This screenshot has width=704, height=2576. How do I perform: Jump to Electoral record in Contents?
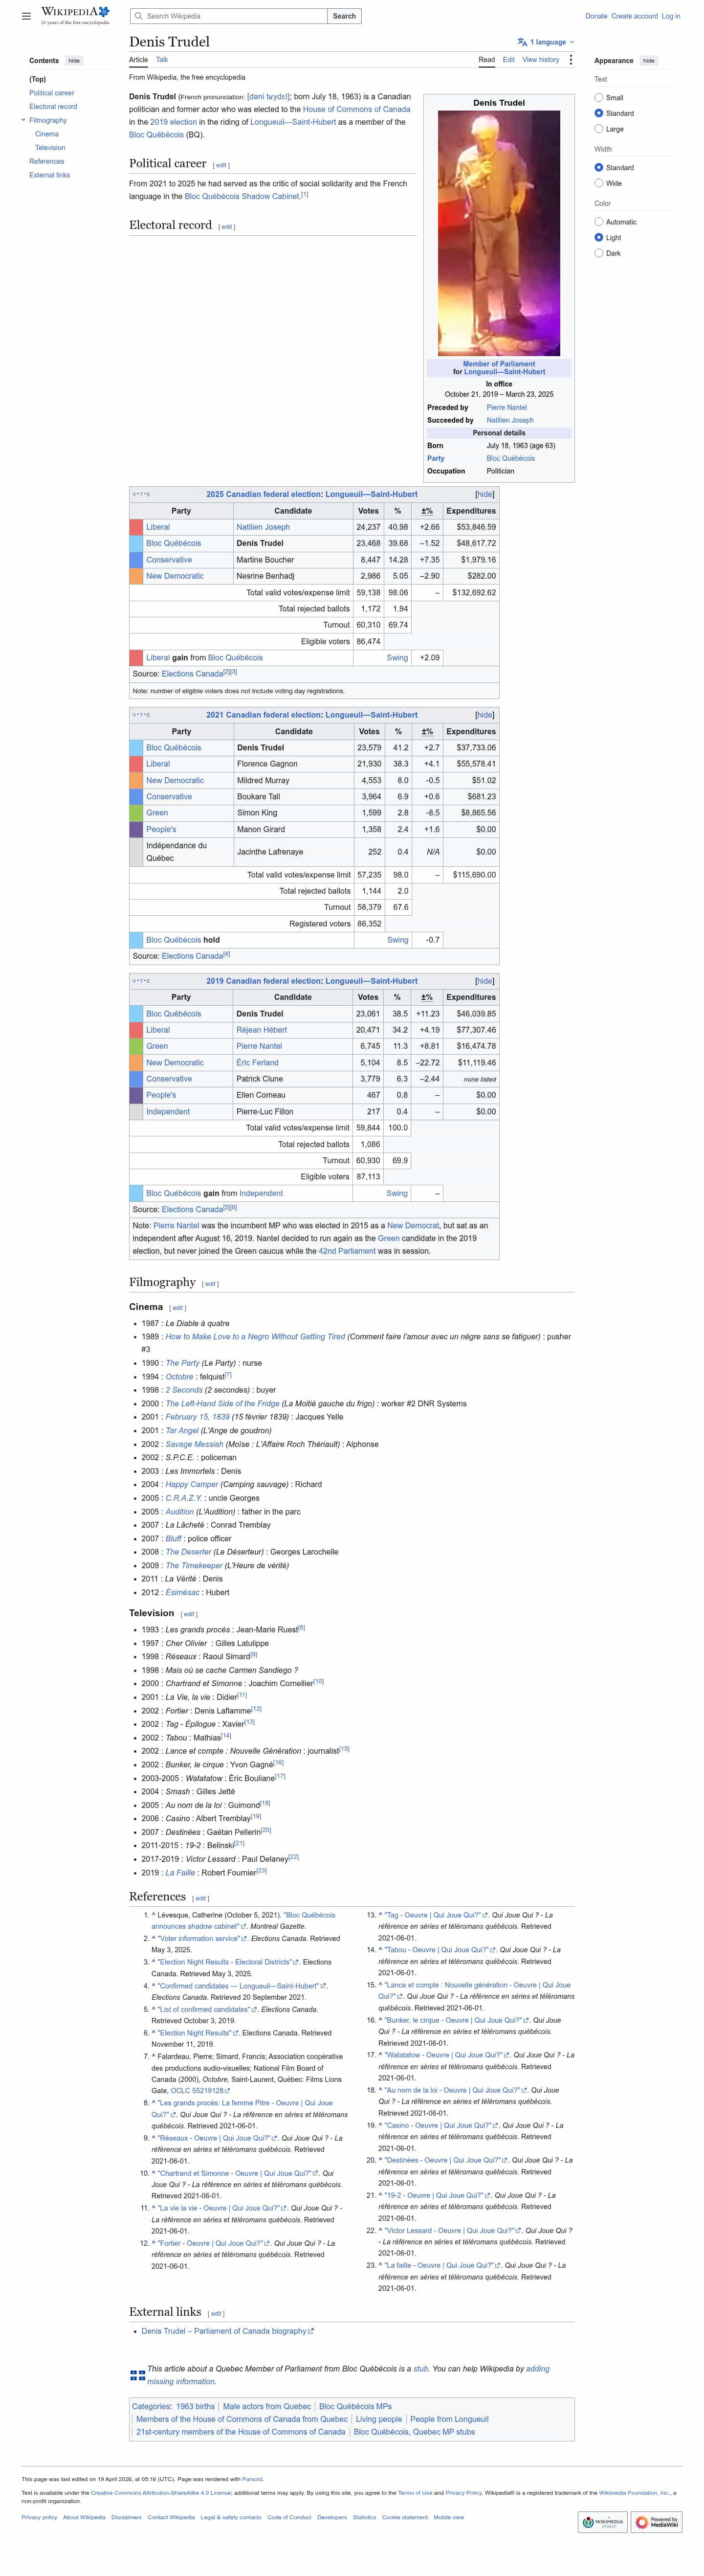pos(53,106)
